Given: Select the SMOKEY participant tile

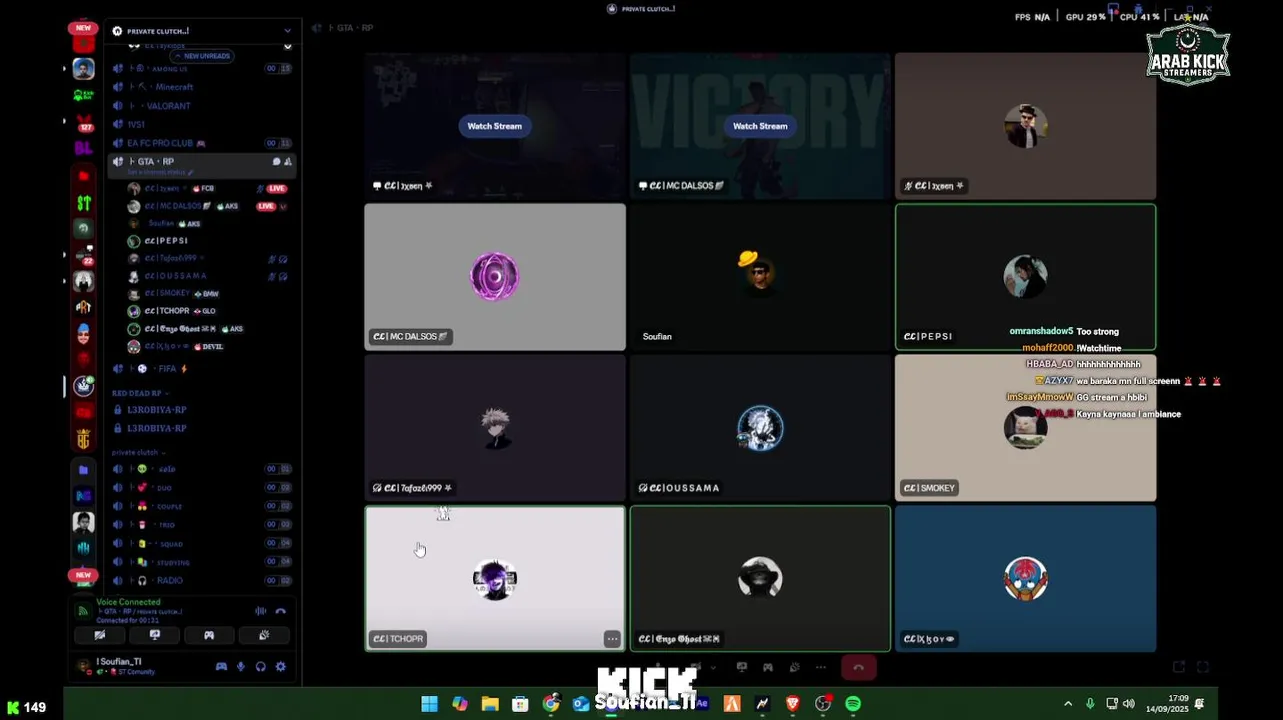Looking at the screenshot, I should [1025, 428].
